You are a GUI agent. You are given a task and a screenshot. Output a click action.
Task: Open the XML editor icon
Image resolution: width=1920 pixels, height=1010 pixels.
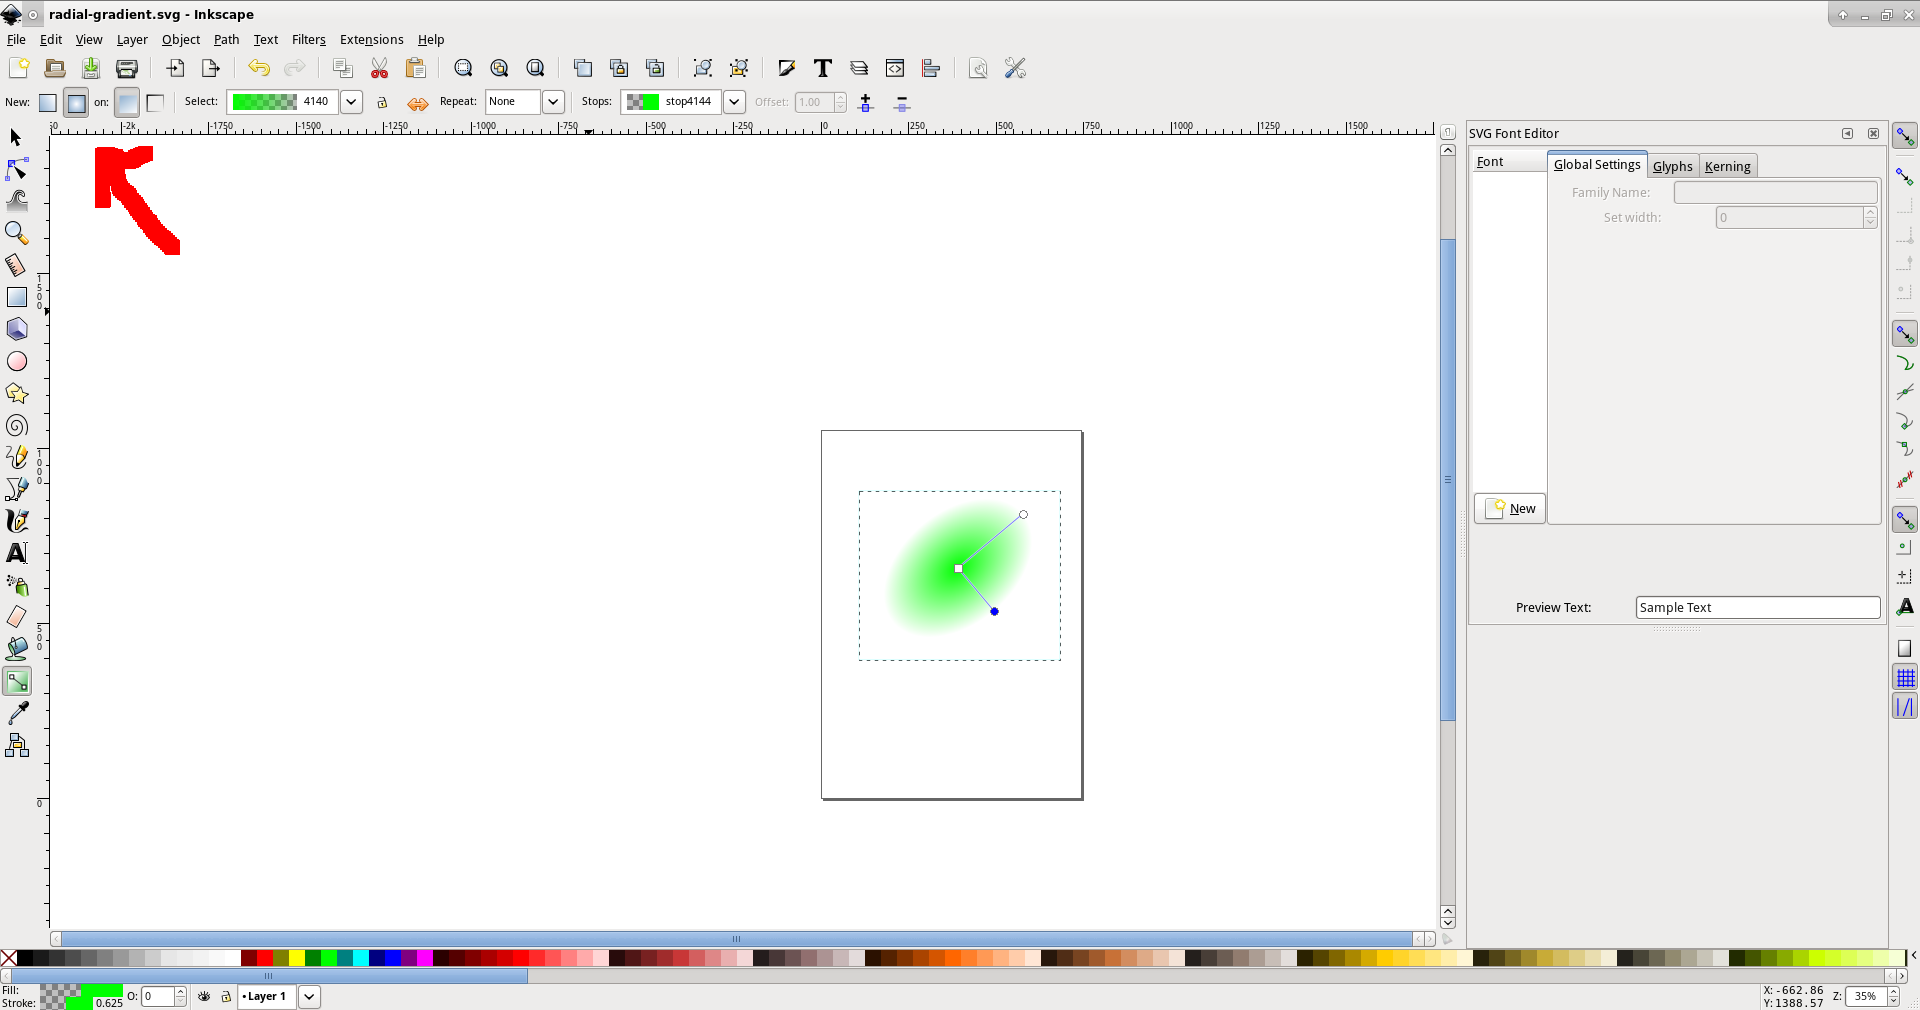pos(895,68)
